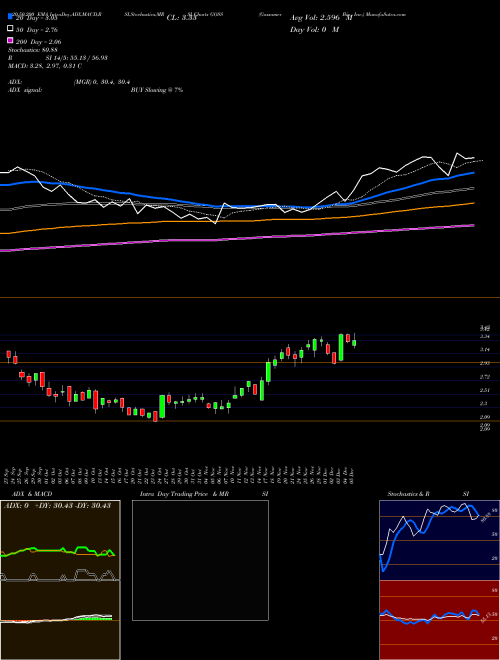Select the '50 Day - 2.76' legend text

pyautogui.click(x=37, y=30)
